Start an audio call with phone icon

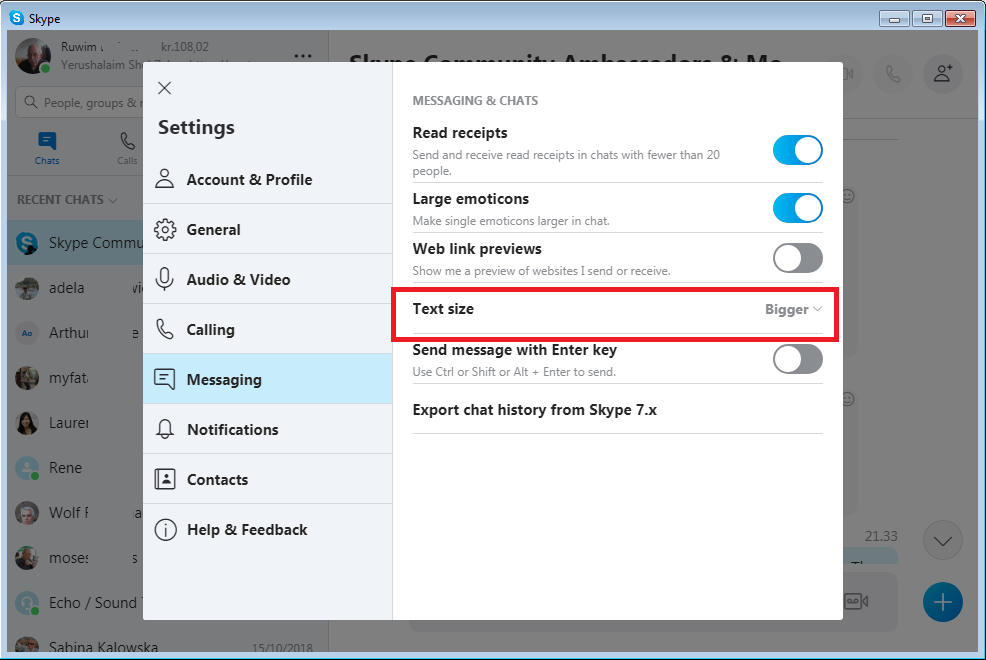[x=893, y=74]
